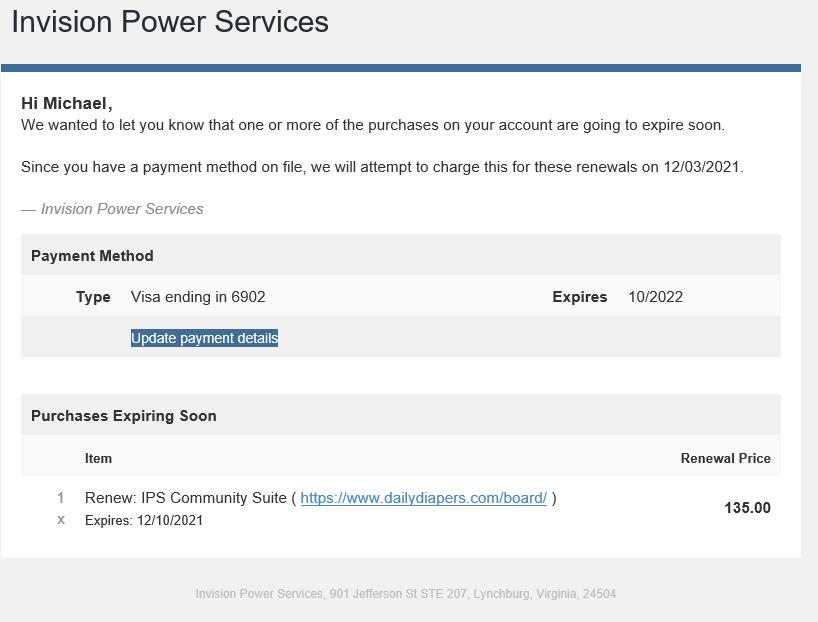Click the Update payment details button
The width and height of the screenshot is (818, 622).
(204, 338)
